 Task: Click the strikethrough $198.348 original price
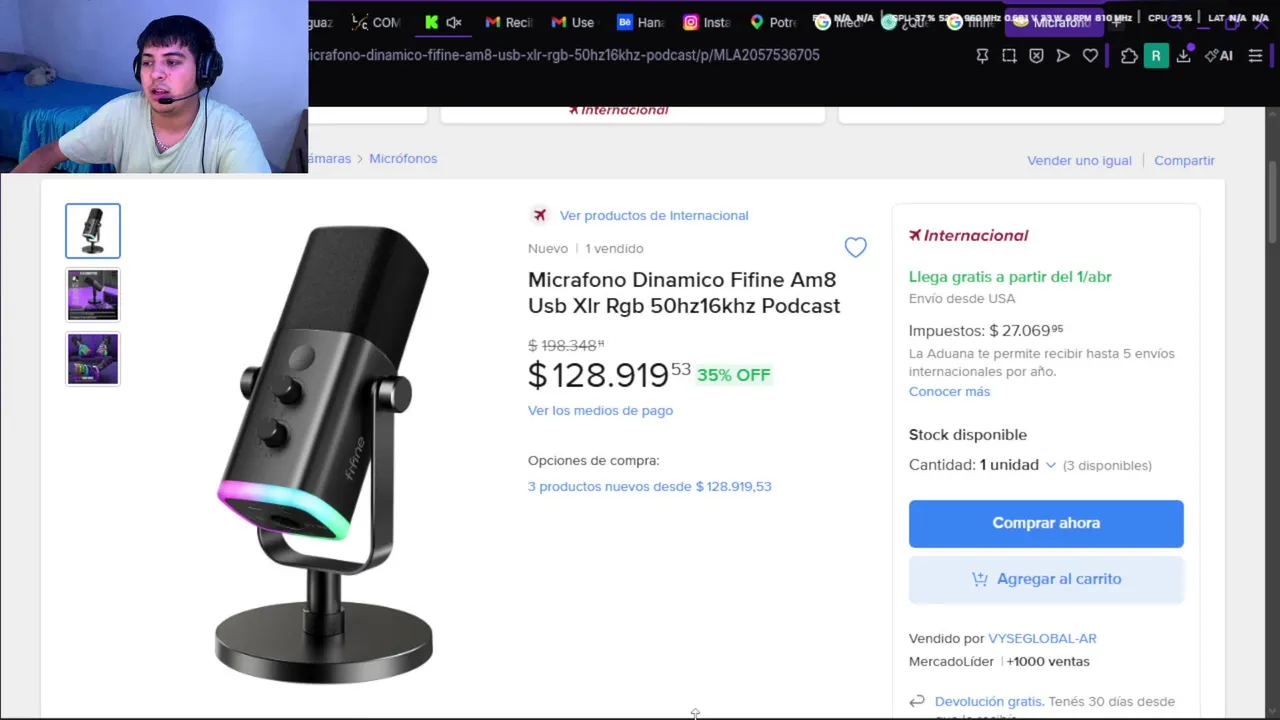566,345
